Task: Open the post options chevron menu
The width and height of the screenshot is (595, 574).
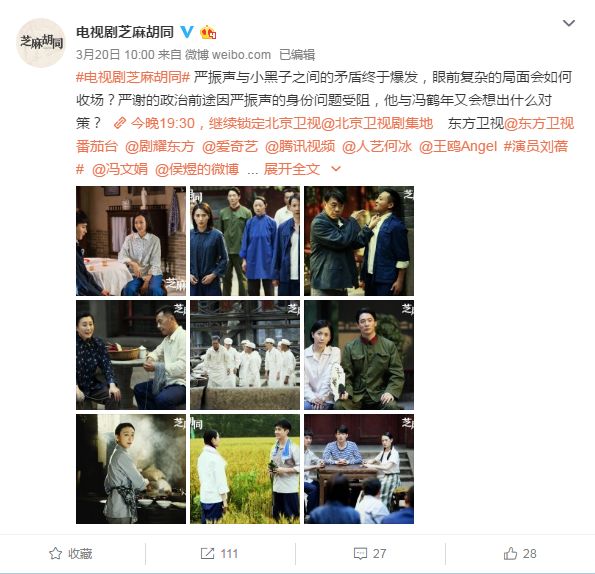Action: 568,23
